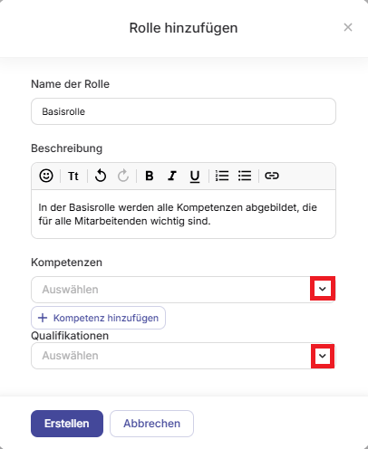The image size is (368, 449).
Task: Click the Qualifikationen Auswählen field
Action: [x=183, y=356]
